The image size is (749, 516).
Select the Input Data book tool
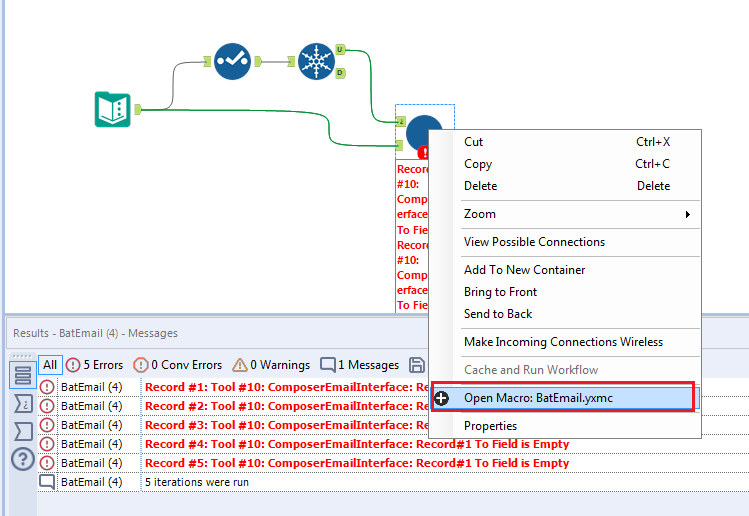[113, 109]
